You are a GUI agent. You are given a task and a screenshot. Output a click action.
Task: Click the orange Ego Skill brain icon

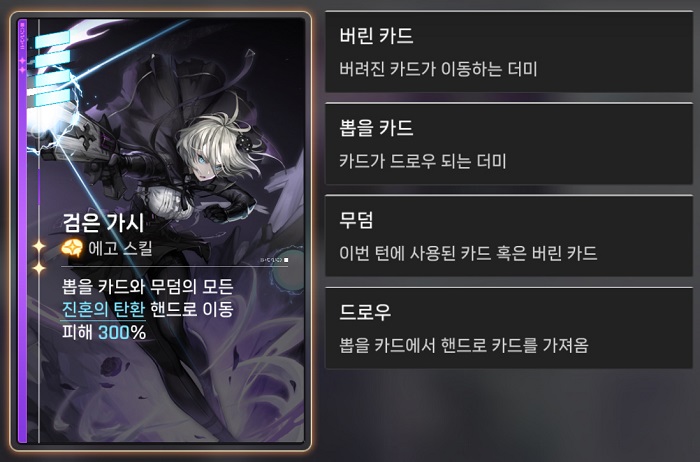(x=72, y=248)
